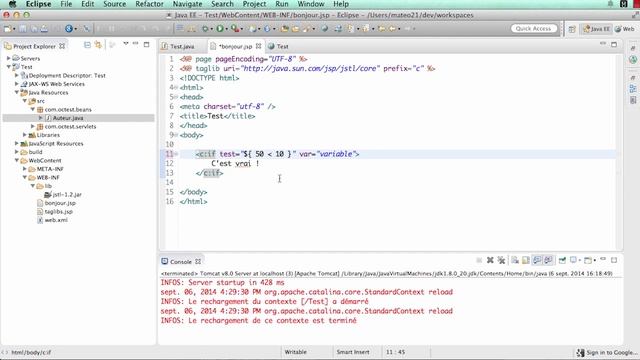Screen dimensions: 640x360
Task: Toggle Show Console on standard output change
Action: click(537, 260)
